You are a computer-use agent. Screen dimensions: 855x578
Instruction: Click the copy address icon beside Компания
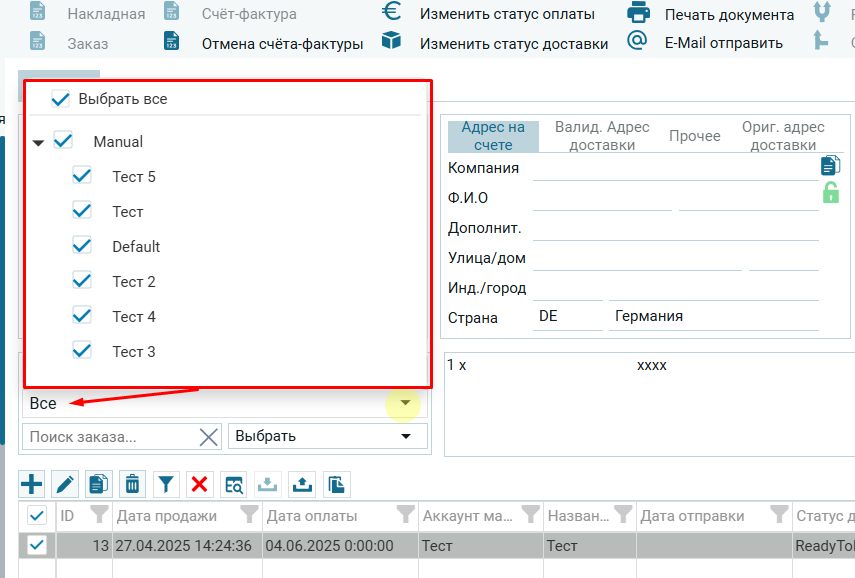coord(830,166)
